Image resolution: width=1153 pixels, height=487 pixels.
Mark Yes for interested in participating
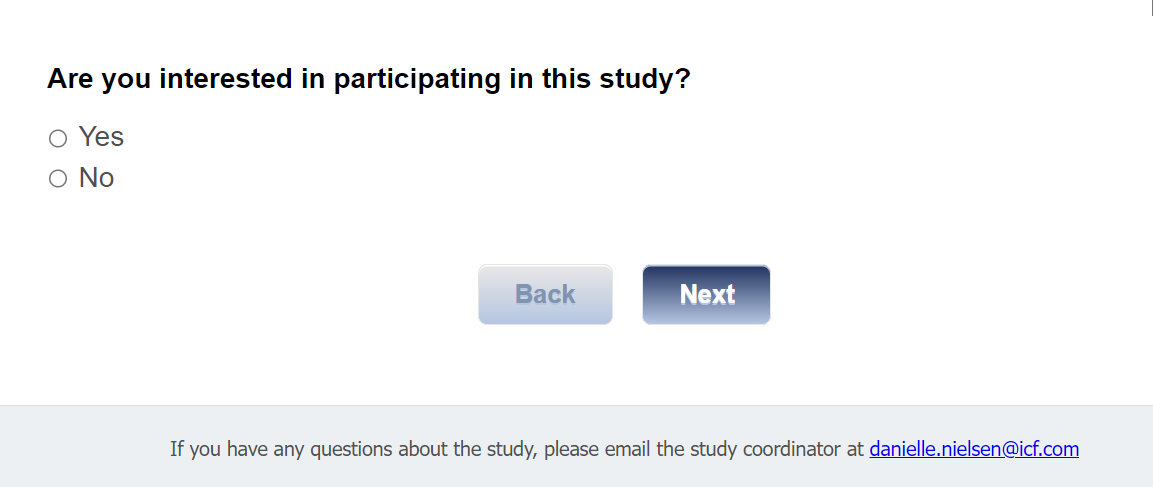click(x=58, y=138)
